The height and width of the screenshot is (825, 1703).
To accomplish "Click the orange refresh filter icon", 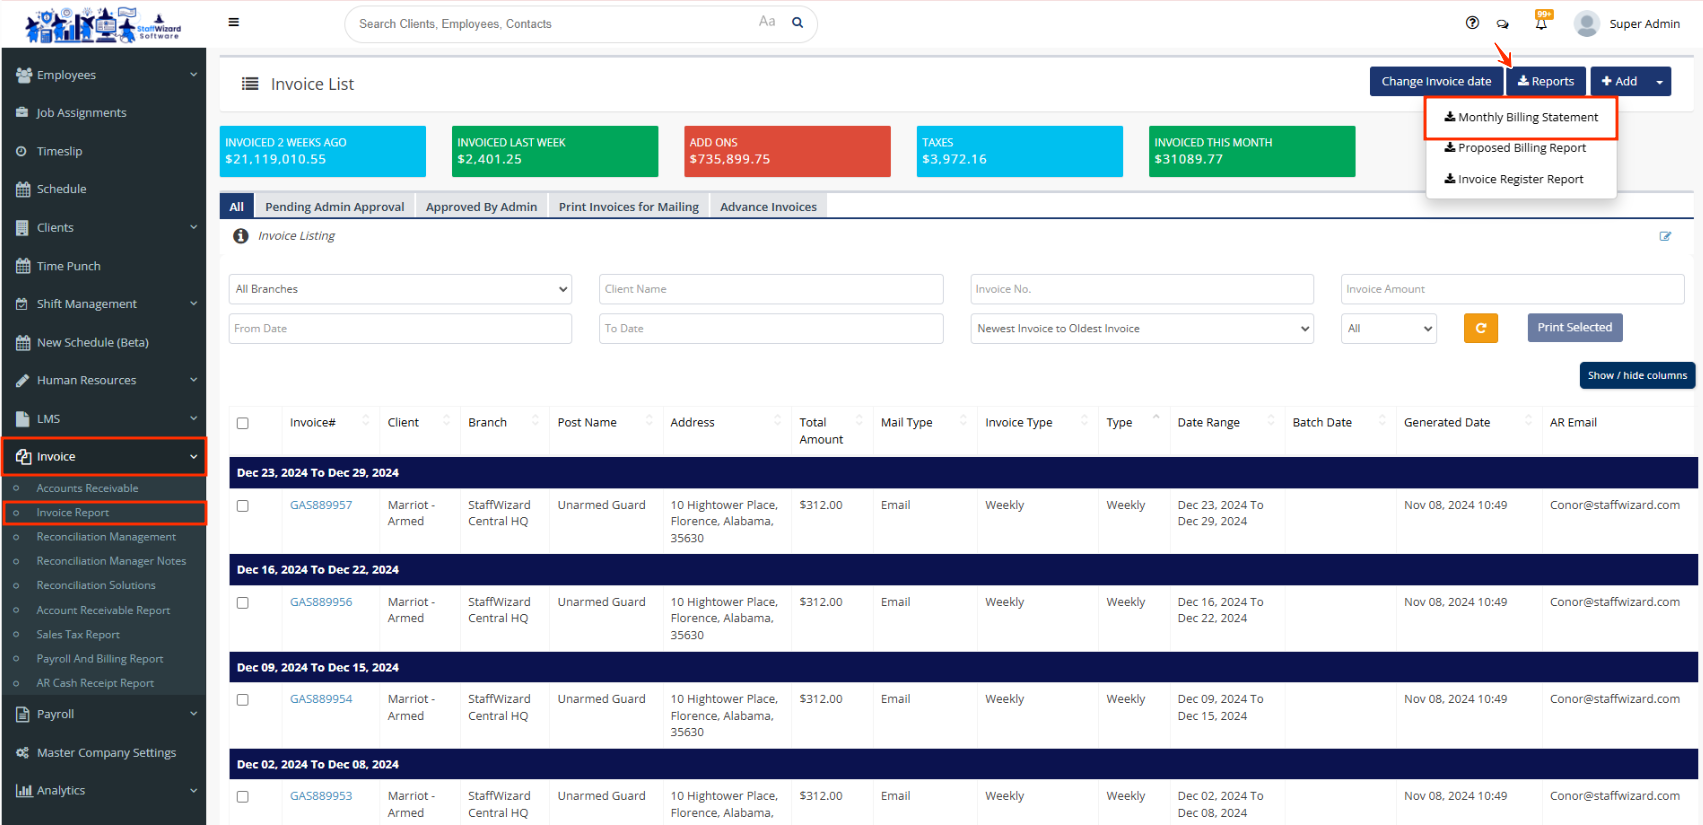I will [1480, 328].
